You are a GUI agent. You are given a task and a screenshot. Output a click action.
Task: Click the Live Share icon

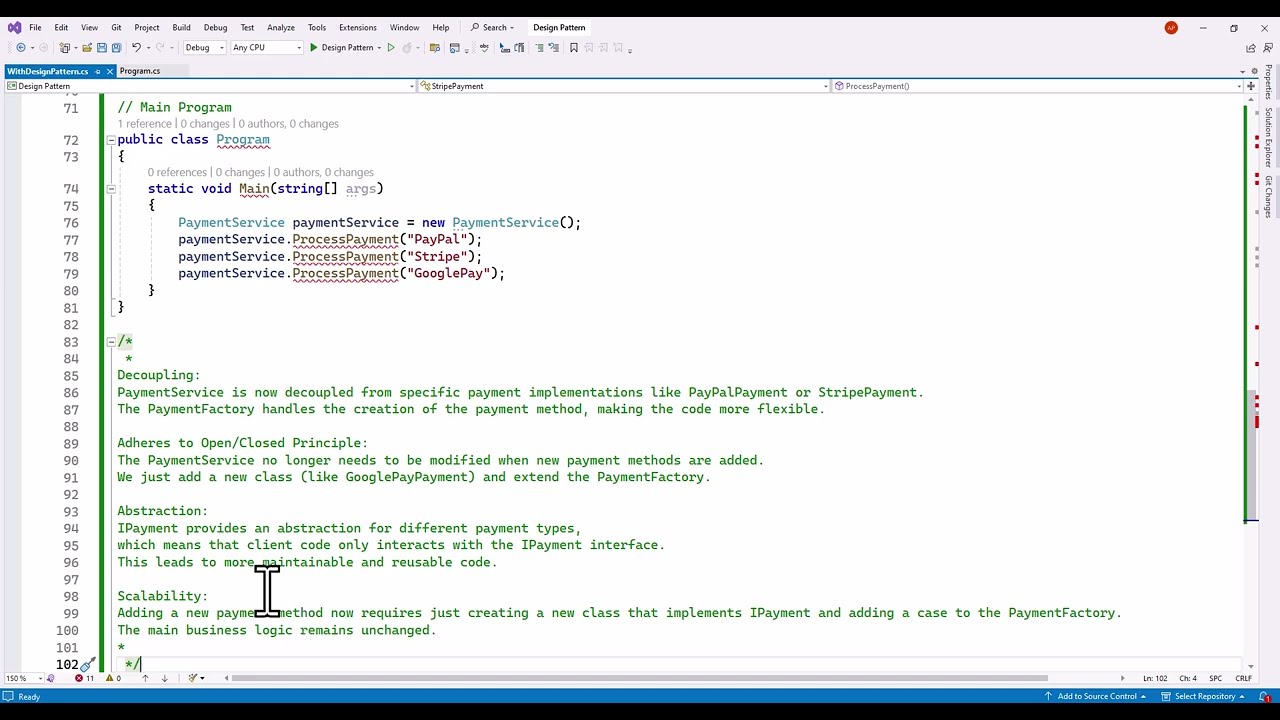(x=1250, y=47)
